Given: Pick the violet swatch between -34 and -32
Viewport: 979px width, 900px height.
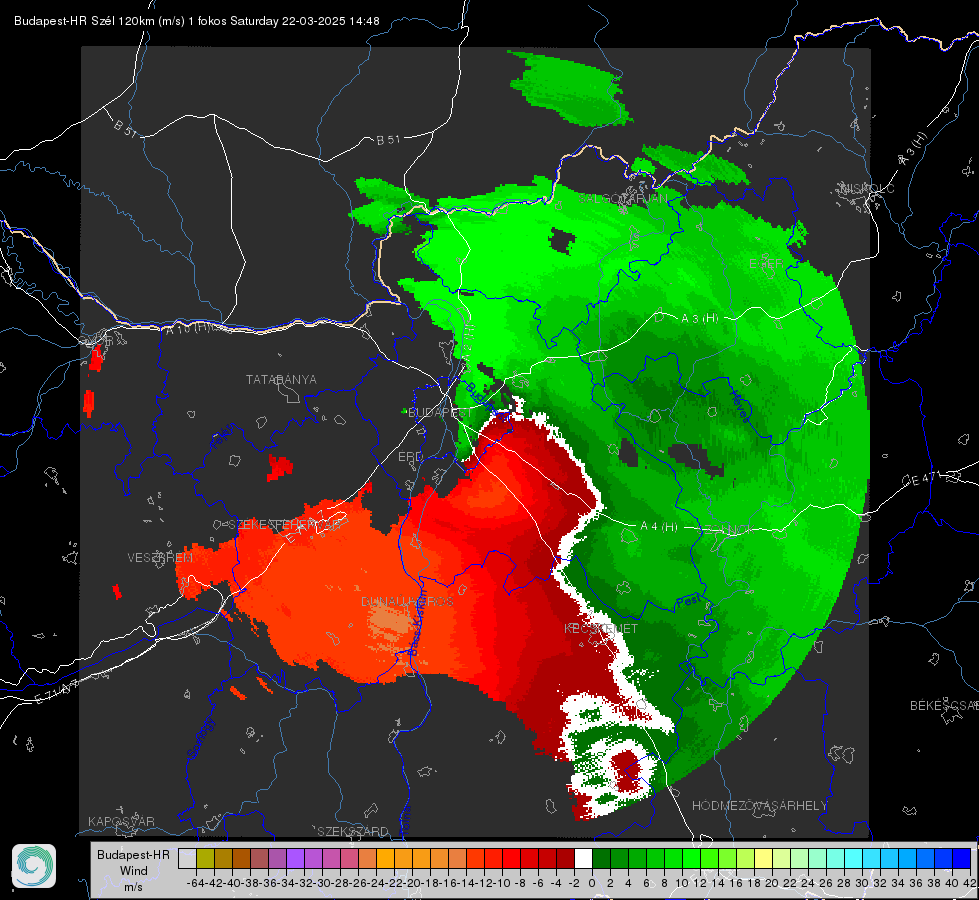Looking at the screenshot, I should pos(295,858).
